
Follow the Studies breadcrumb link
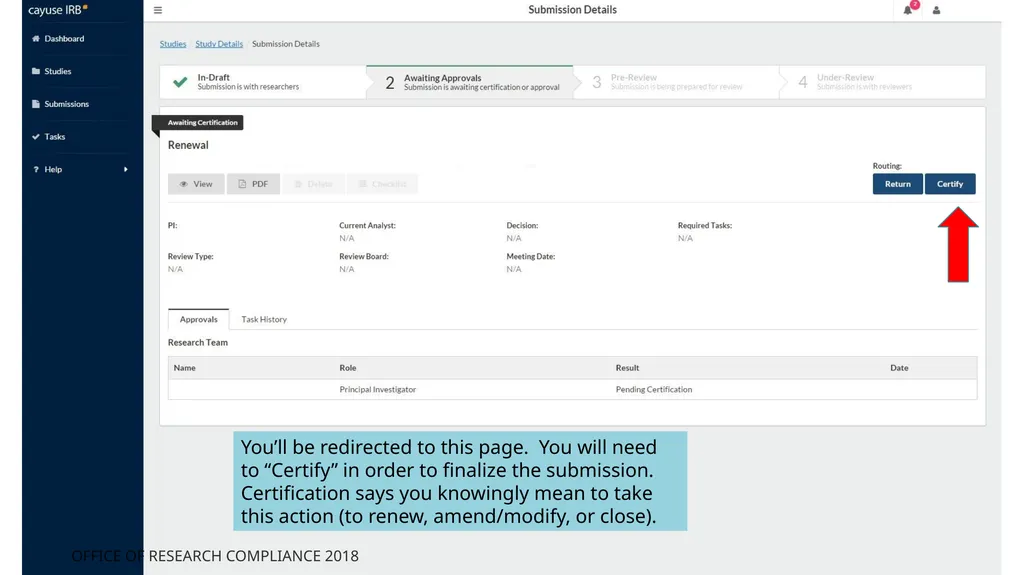coord(173,44)
